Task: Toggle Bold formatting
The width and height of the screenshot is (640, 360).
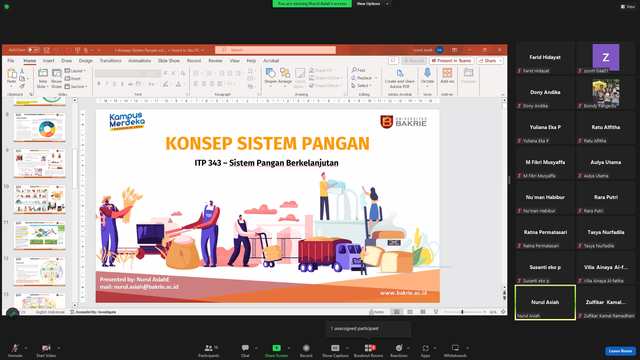Action: pos(99,84)
